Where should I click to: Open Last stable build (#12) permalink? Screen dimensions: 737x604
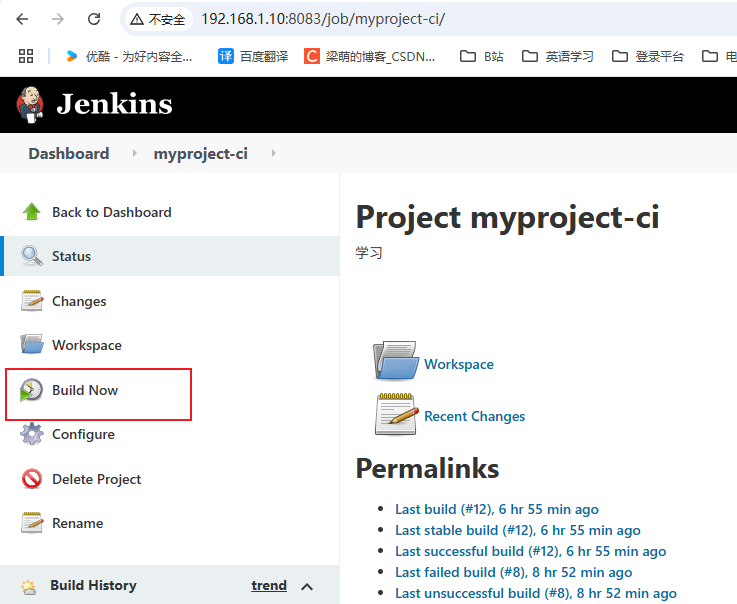(517, 531)
